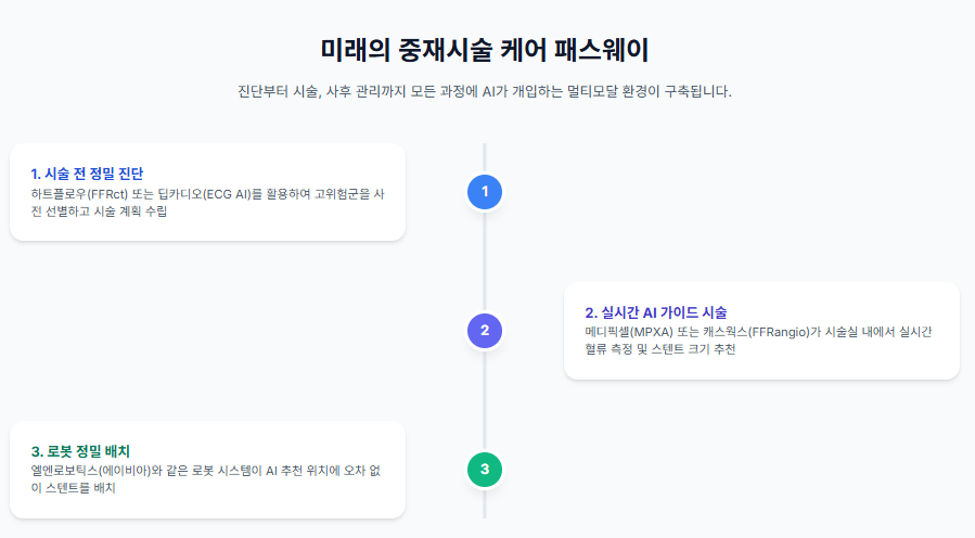Click timeline line between steps 2 and 3
This screenshot has width=975, height=538.
click(484, 400)
